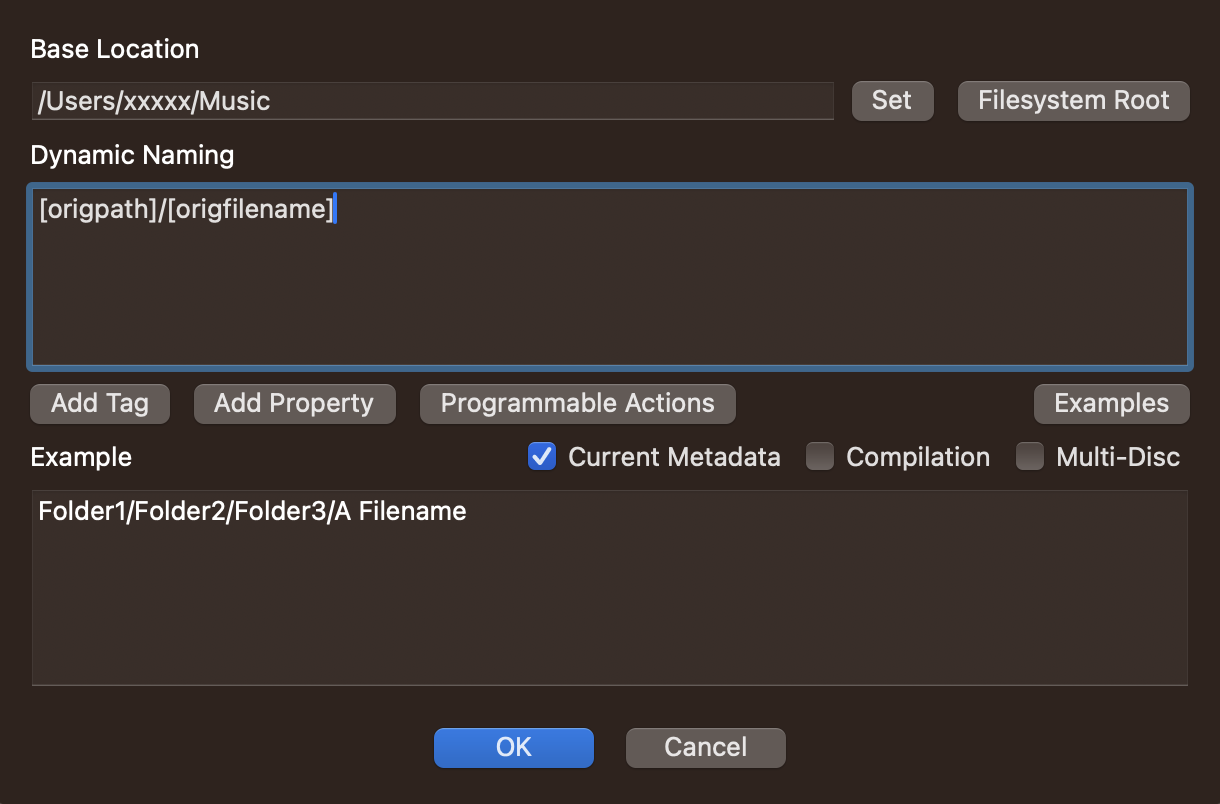Open Programmable Actions

click(577, 404)
